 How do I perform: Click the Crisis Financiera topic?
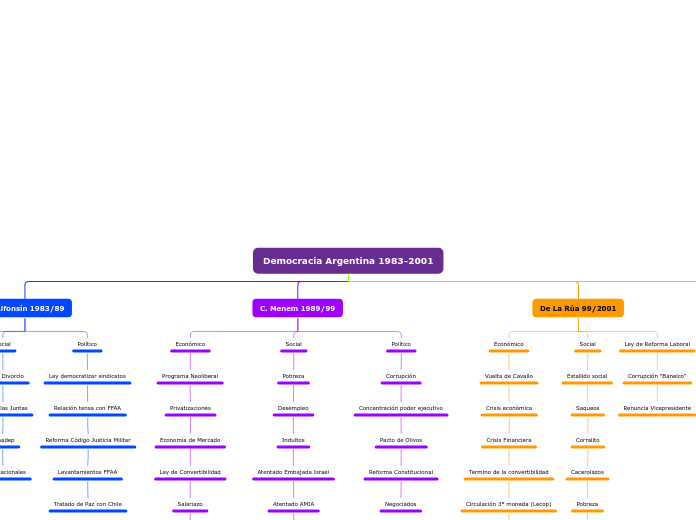point(509,440)
